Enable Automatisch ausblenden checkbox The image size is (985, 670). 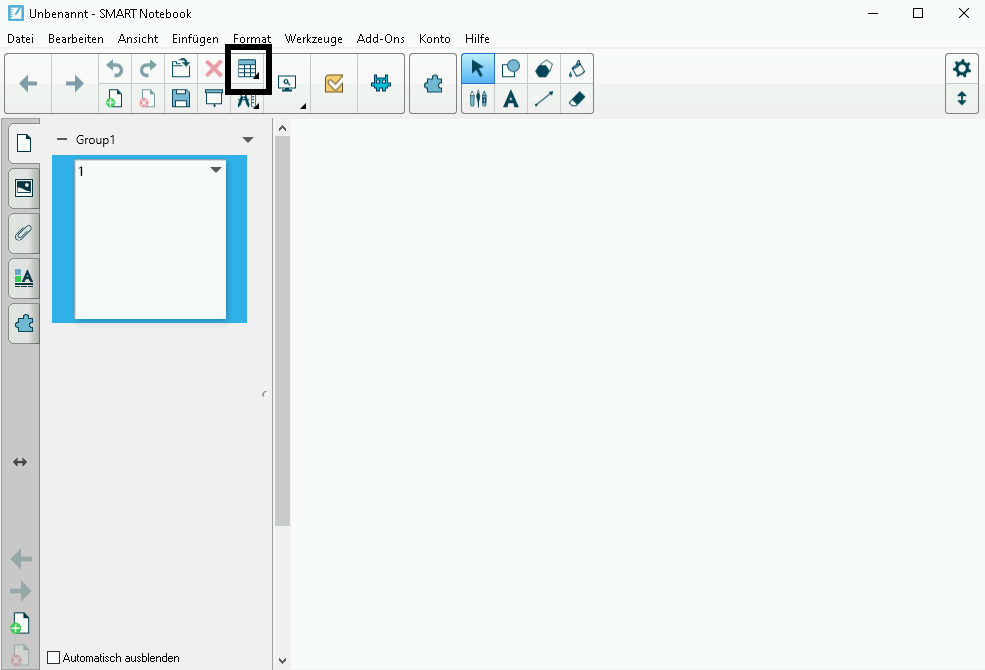click(54, 658)
